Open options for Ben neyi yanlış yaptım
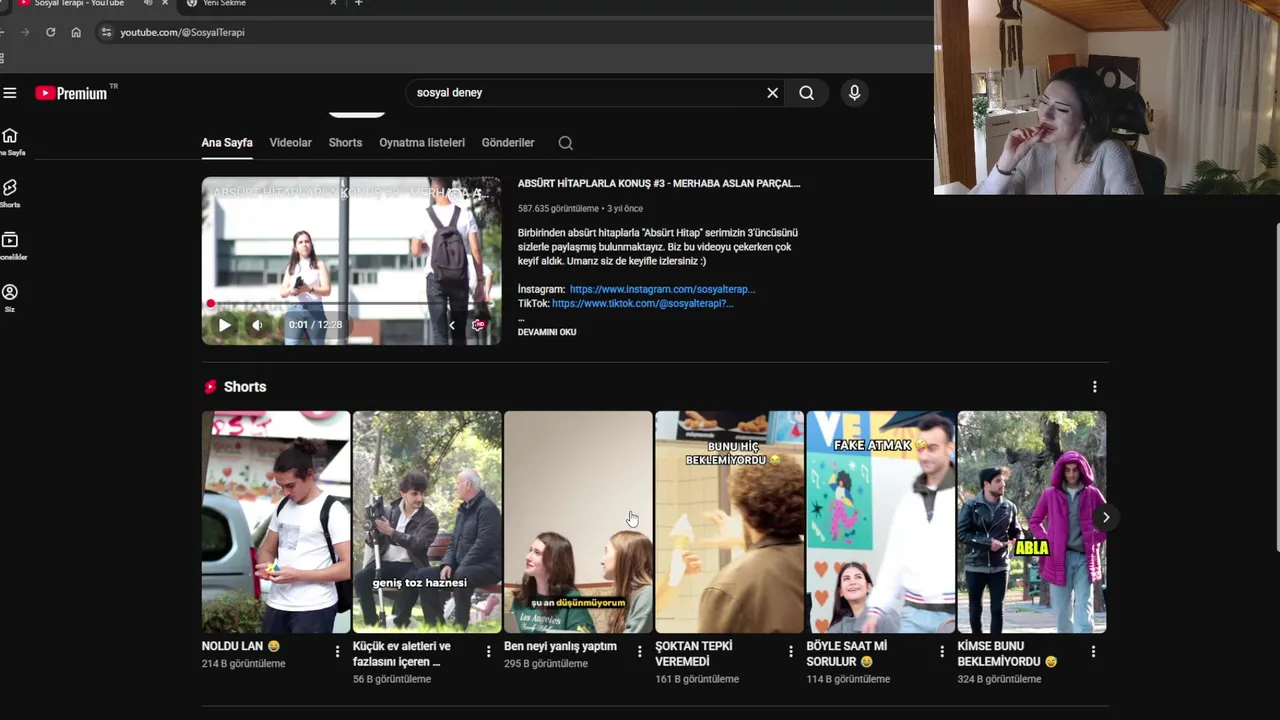Image resolution: width=1280 pixels, height=720 pixels. (640, 651)
